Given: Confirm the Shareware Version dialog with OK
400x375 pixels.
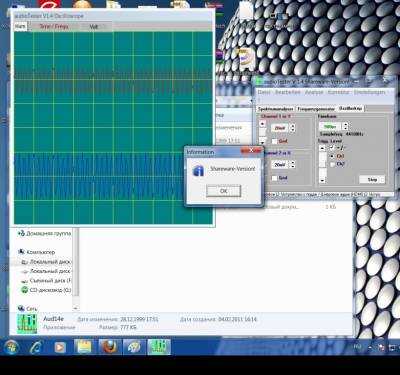Looking at the screenshot, I should click(223, 191).
